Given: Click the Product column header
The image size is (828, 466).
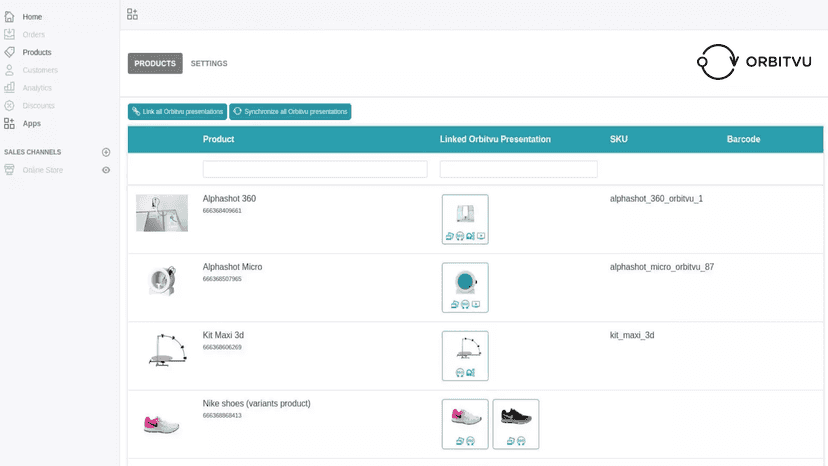Looking at the screenshot, I should (218, 139).
